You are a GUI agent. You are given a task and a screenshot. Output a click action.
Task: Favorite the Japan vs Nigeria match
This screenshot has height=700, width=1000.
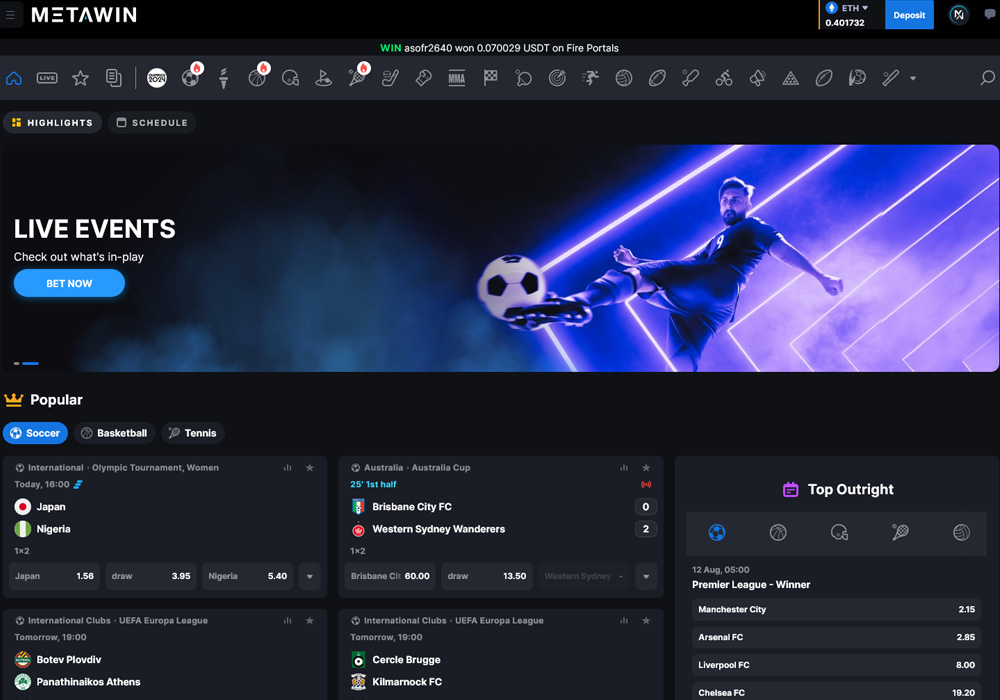click(310, 467)
